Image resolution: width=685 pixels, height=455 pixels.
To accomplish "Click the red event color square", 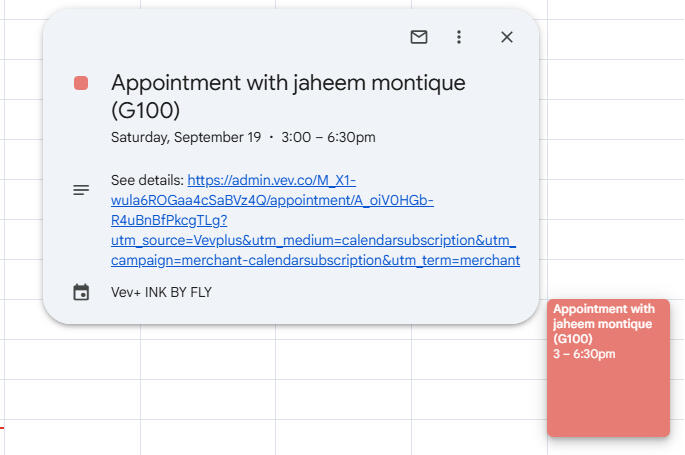I will (81, 83).
